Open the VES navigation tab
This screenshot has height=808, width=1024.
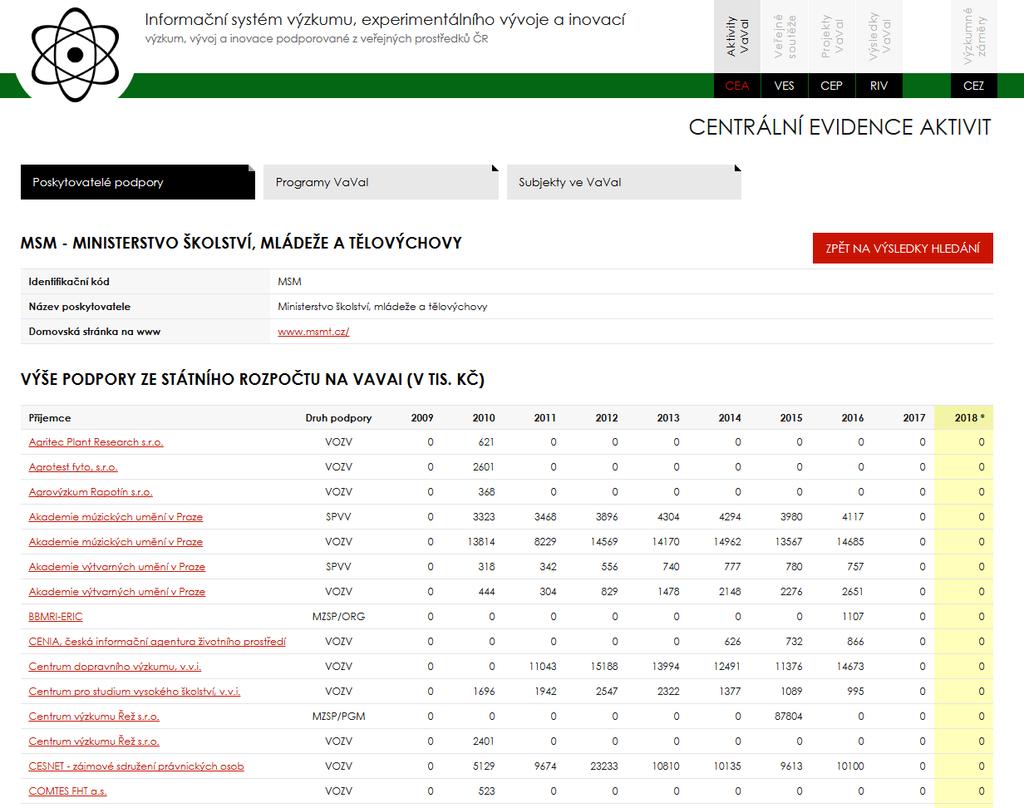pos(784,86)
